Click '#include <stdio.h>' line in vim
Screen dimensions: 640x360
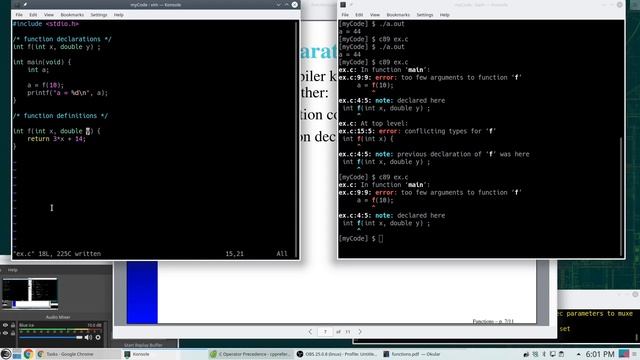tap(45, 24)
